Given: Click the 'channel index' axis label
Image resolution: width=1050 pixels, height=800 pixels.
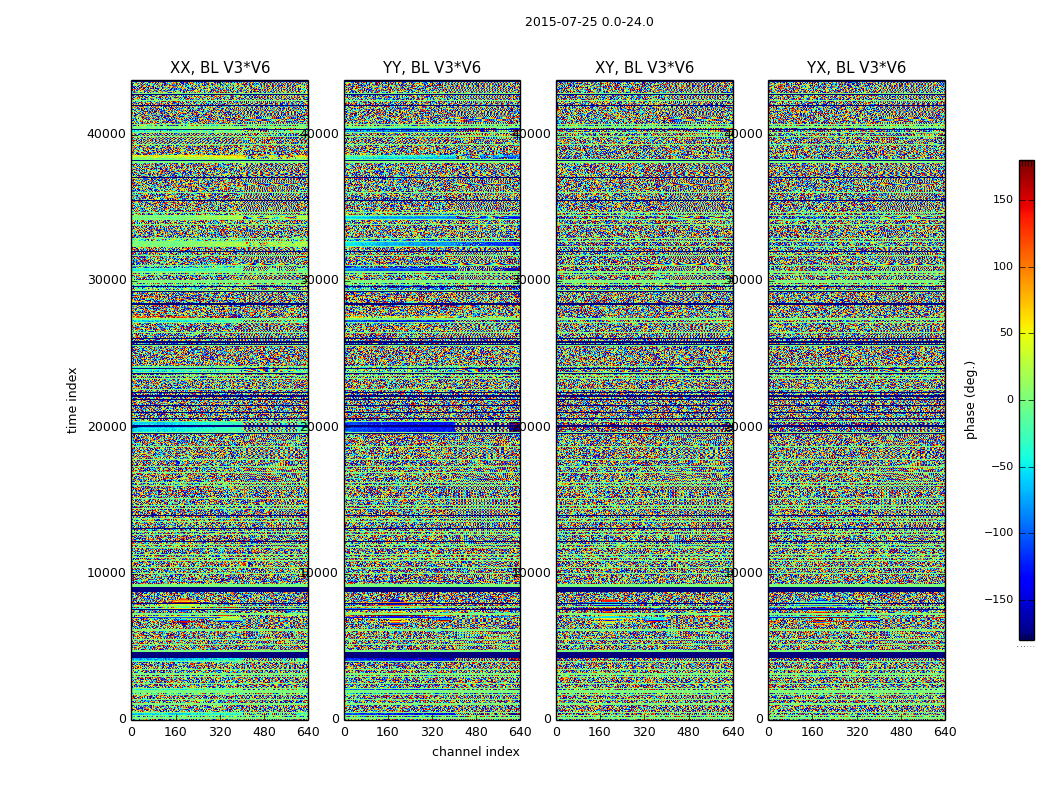Looking at the screenshot, I should (475, 752).
